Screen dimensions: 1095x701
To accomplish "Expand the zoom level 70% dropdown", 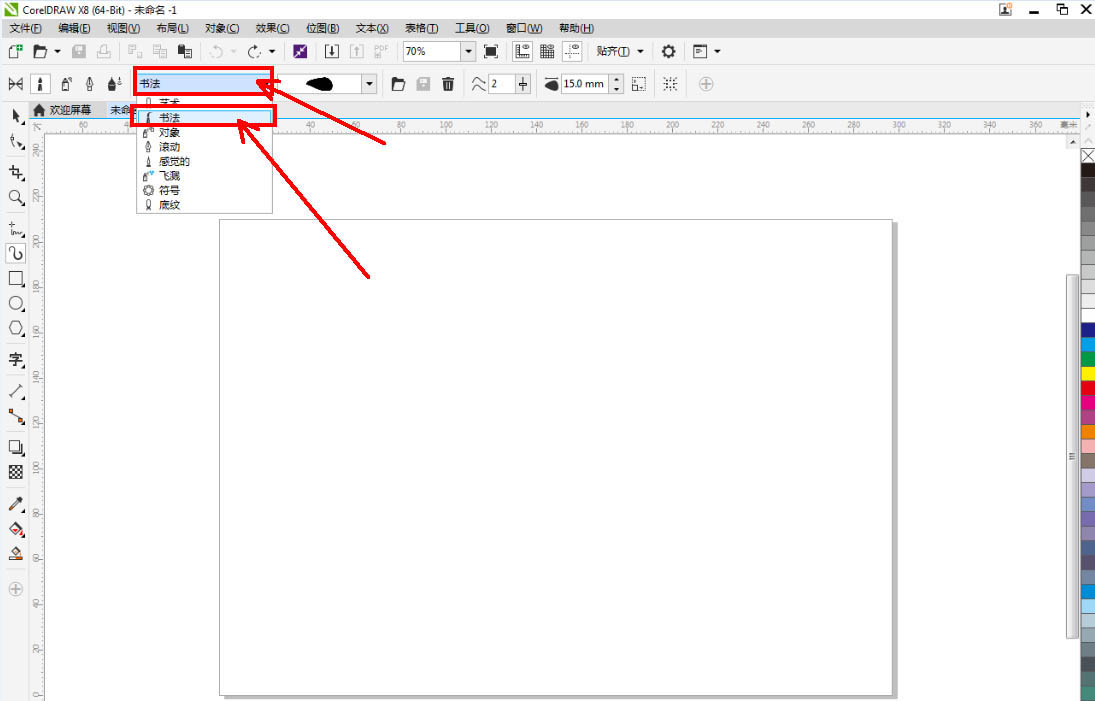I will pyautogui.click(x=469, y=51).
